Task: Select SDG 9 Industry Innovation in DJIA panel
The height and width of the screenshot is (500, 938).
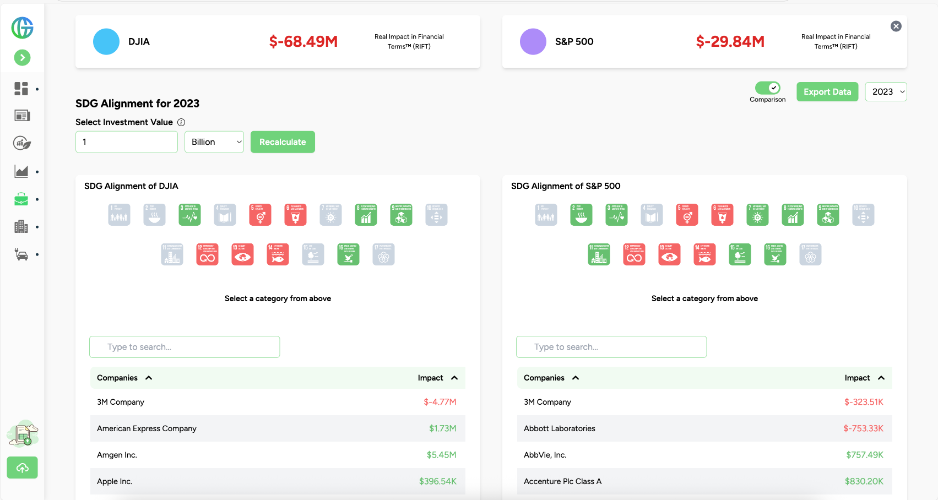Action: tap(401, 215)
